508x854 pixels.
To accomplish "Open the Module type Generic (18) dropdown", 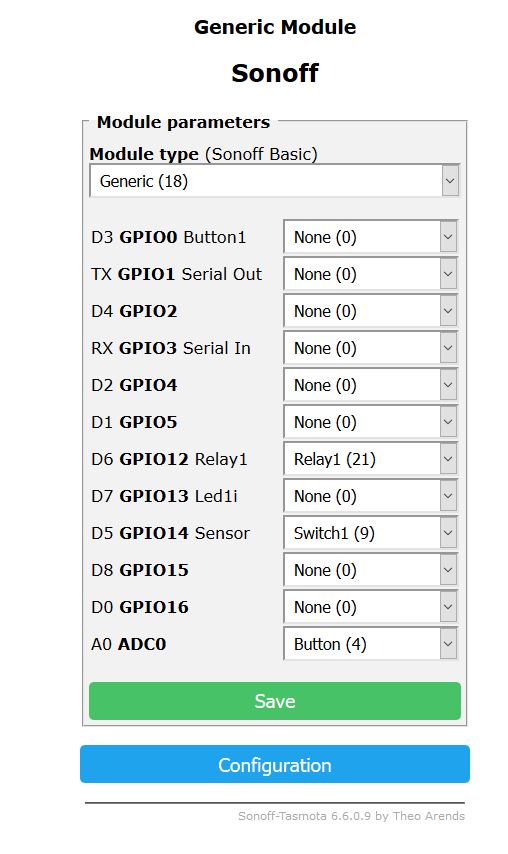I will (x=274, y=181).
